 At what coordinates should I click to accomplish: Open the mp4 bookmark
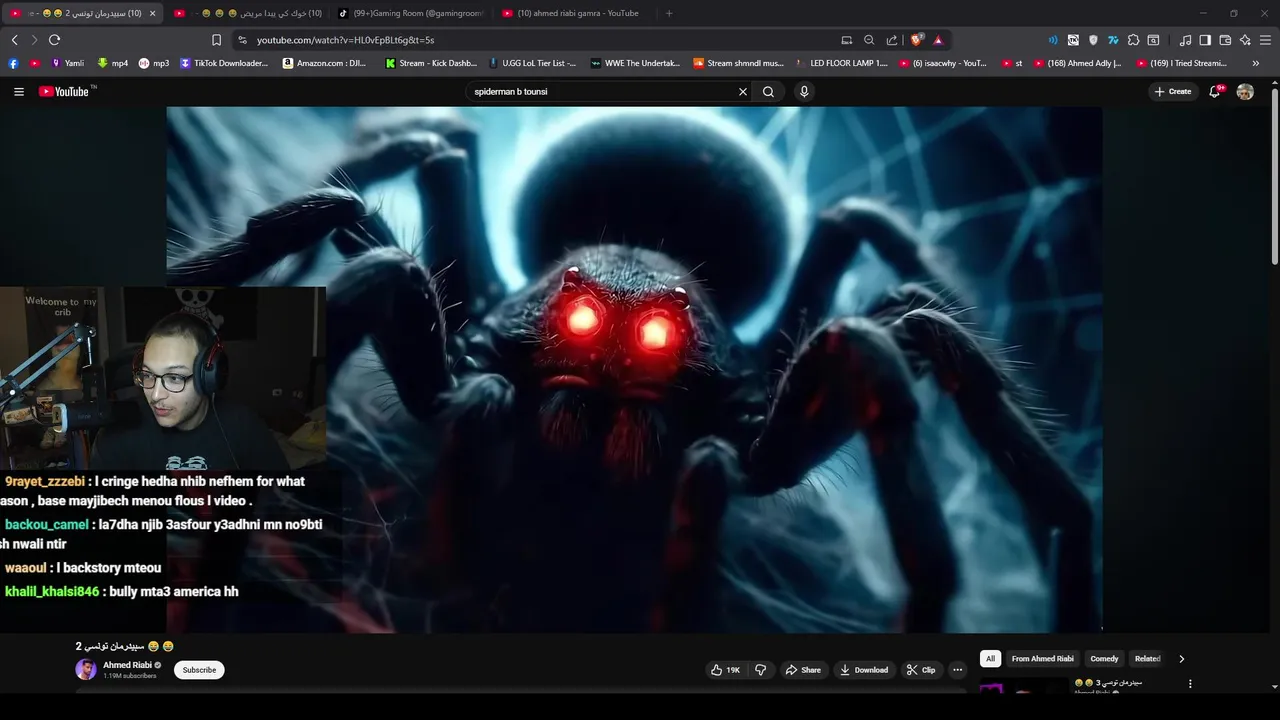[x=113, y=63]
